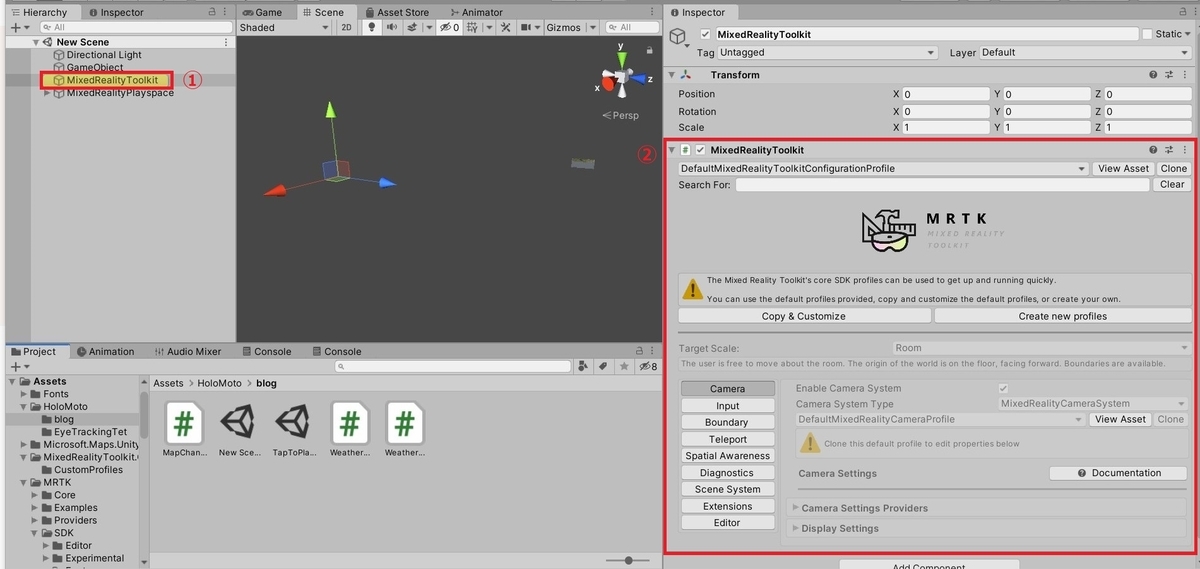This screenshot has width=1200, height=569.
Task: Open Hierarchy panel kebab menu
Action: [225, 13]
